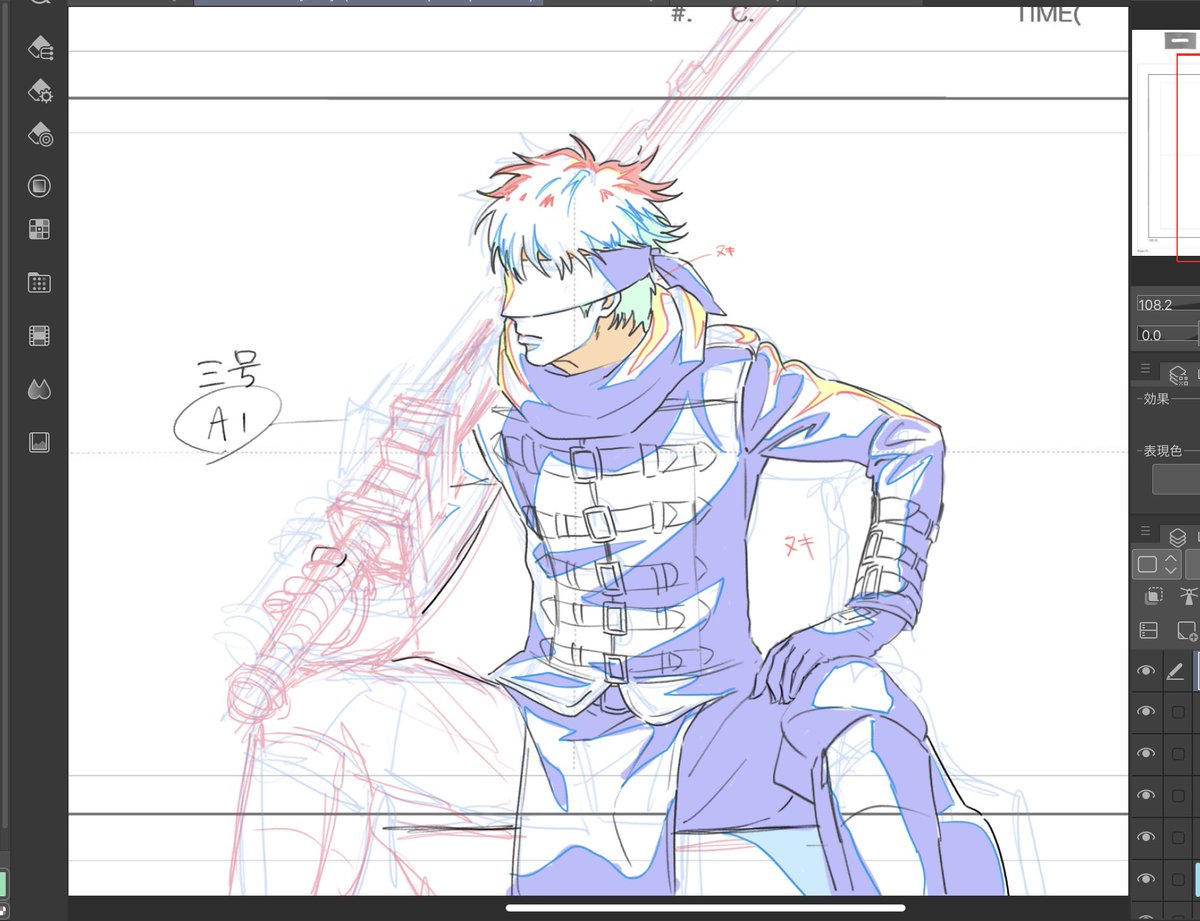Click the pen editing indicator on top layer
Screen dimensions: 1200x921
coord(1176,672)
